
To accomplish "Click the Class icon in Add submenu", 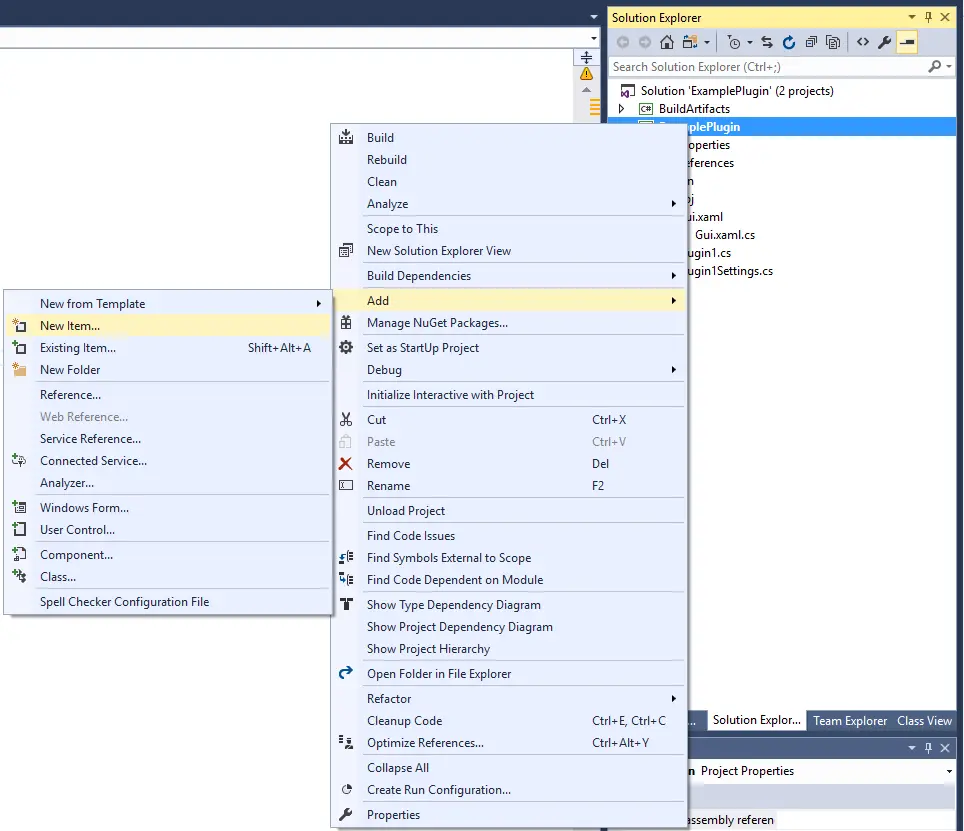I will pyautogui.click(x=20, y=577).
